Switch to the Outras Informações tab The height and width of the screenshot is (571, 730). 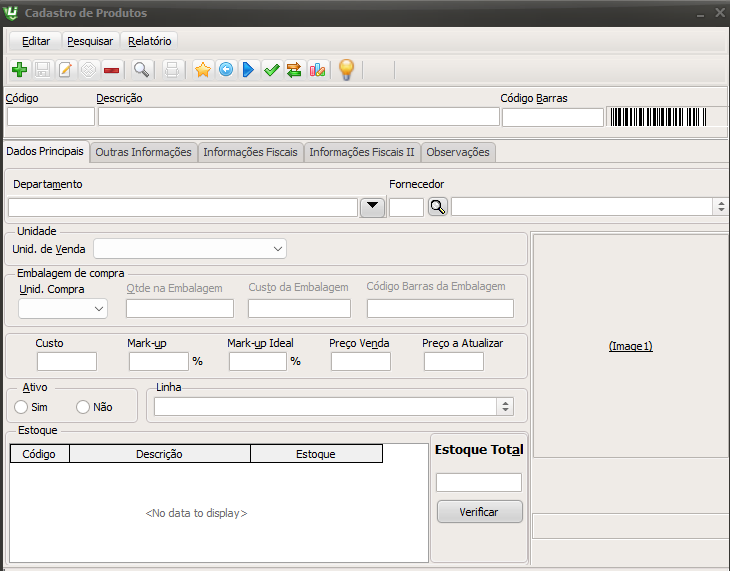point(143,152)
